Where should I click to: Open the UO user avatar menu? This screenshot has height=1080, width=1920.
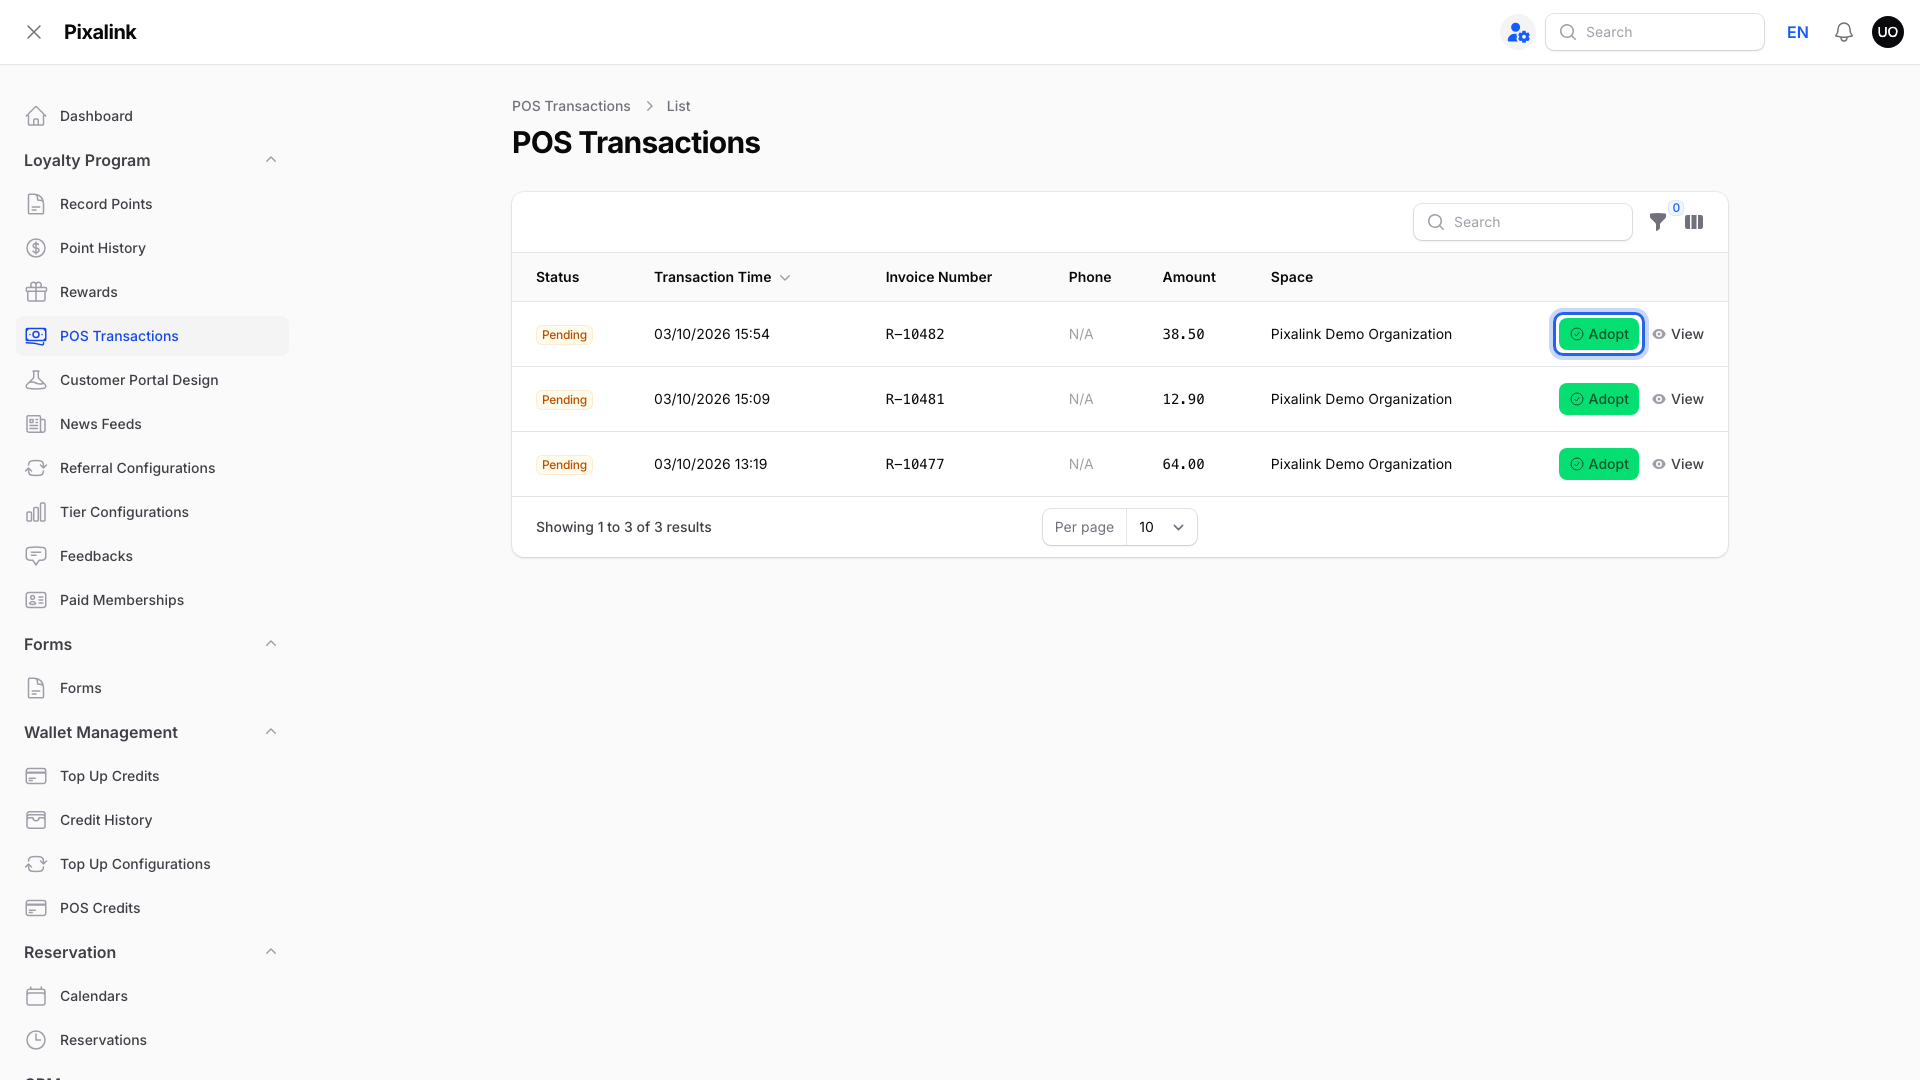[1888, 32]
